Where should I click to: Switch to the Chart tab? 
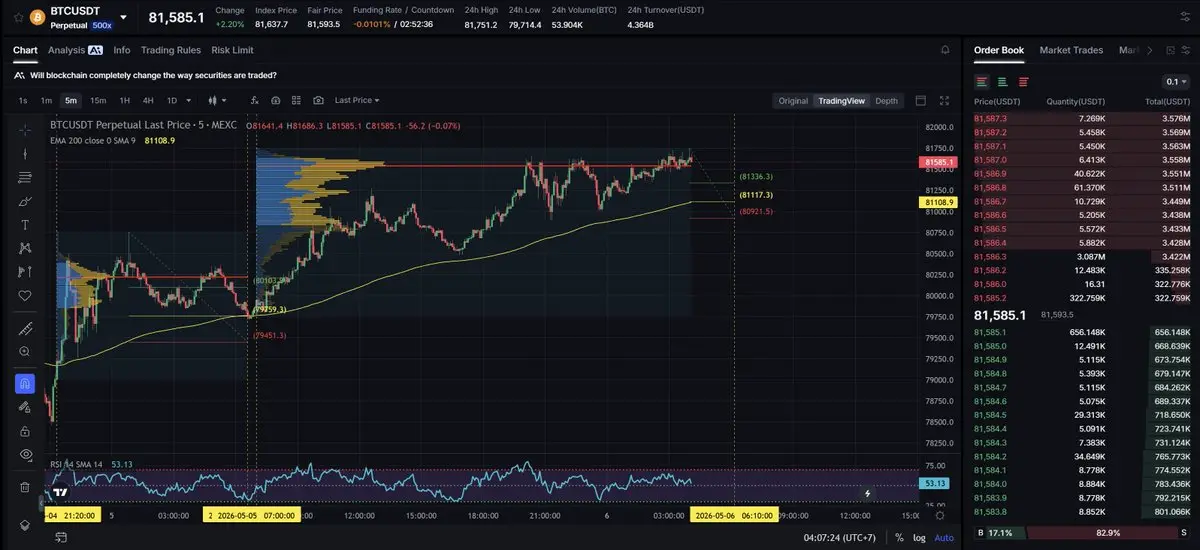(25, 50)
